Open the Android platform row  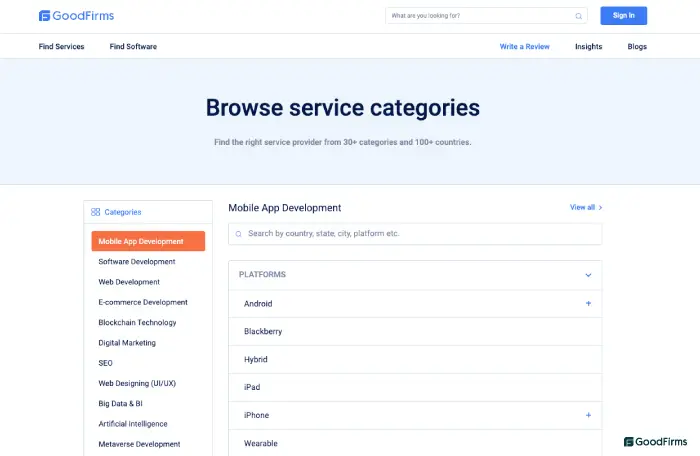[415, 304]
